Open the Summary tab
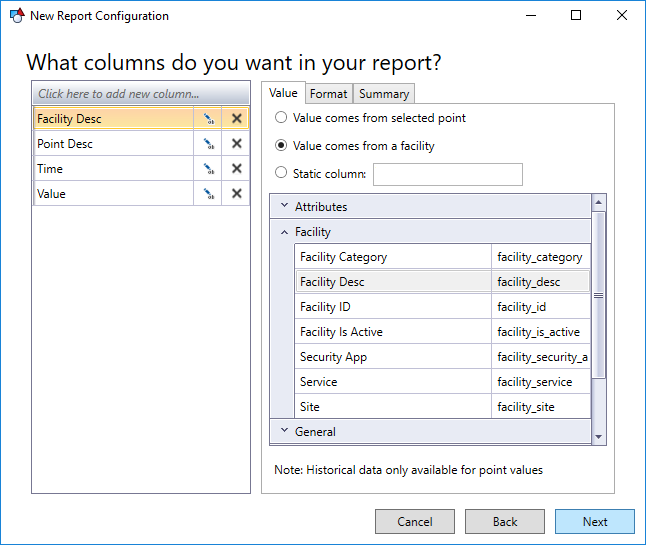 coord(384,94)
